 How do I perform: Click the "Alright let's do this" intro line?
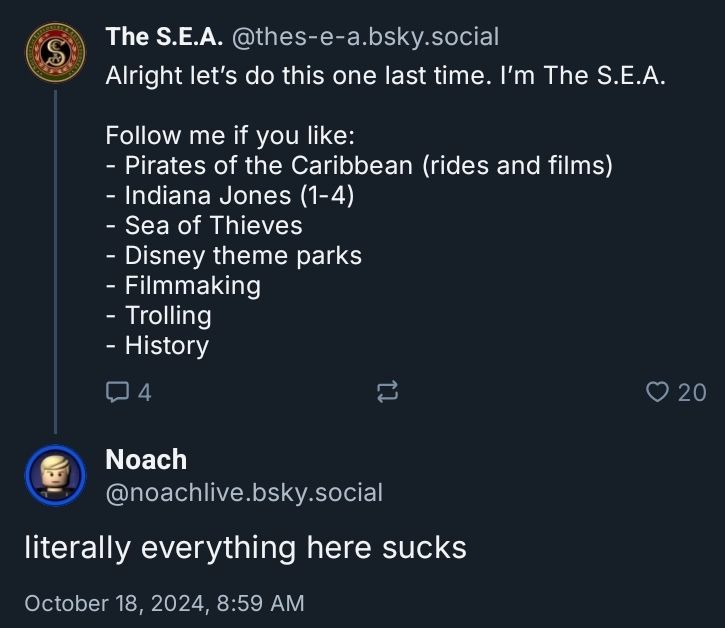pos(385,76)
